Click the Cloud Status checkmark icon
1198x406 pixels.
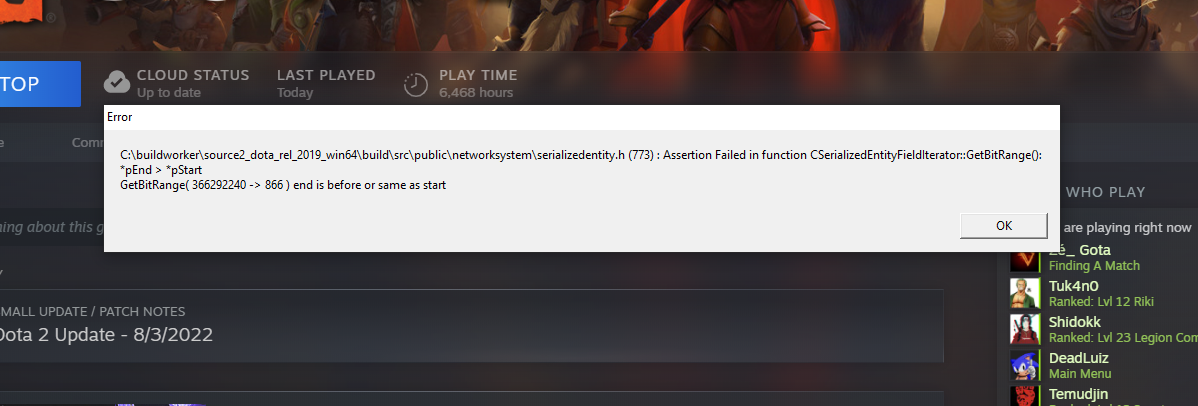coord(116,82)
